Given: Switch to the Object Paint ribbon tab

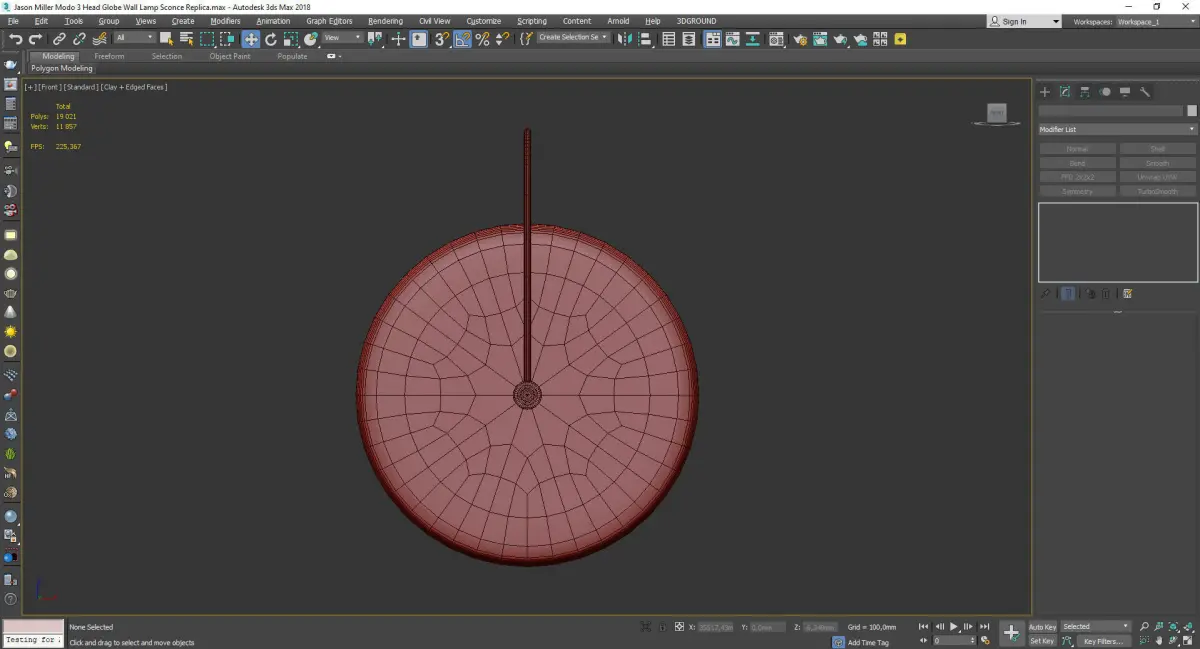Looking at the screenshot, I should tap(230, 56).
